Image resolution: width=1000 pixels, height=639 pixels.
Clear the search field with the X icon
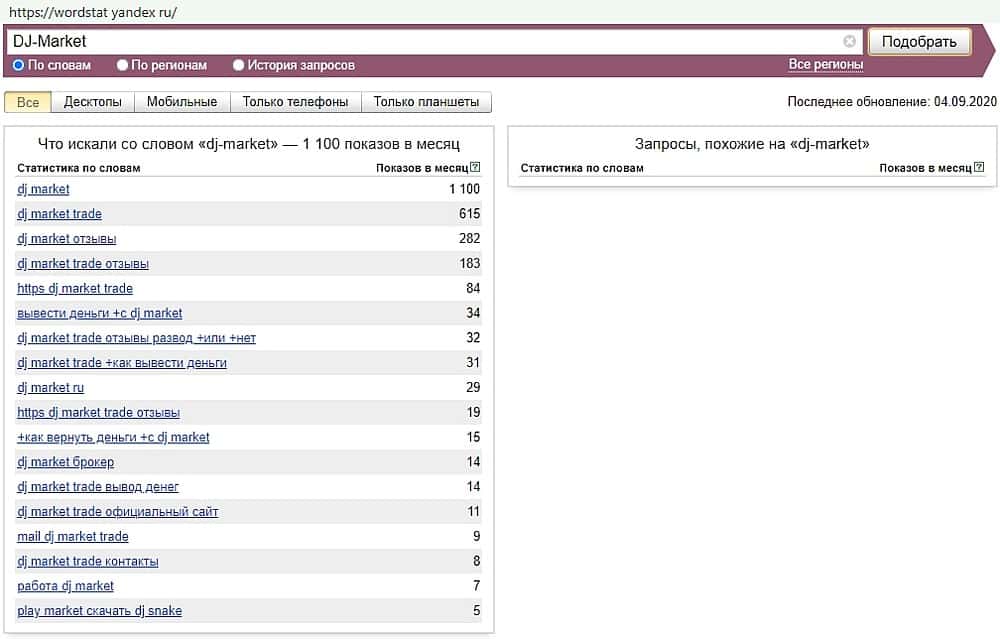(849, 41)
